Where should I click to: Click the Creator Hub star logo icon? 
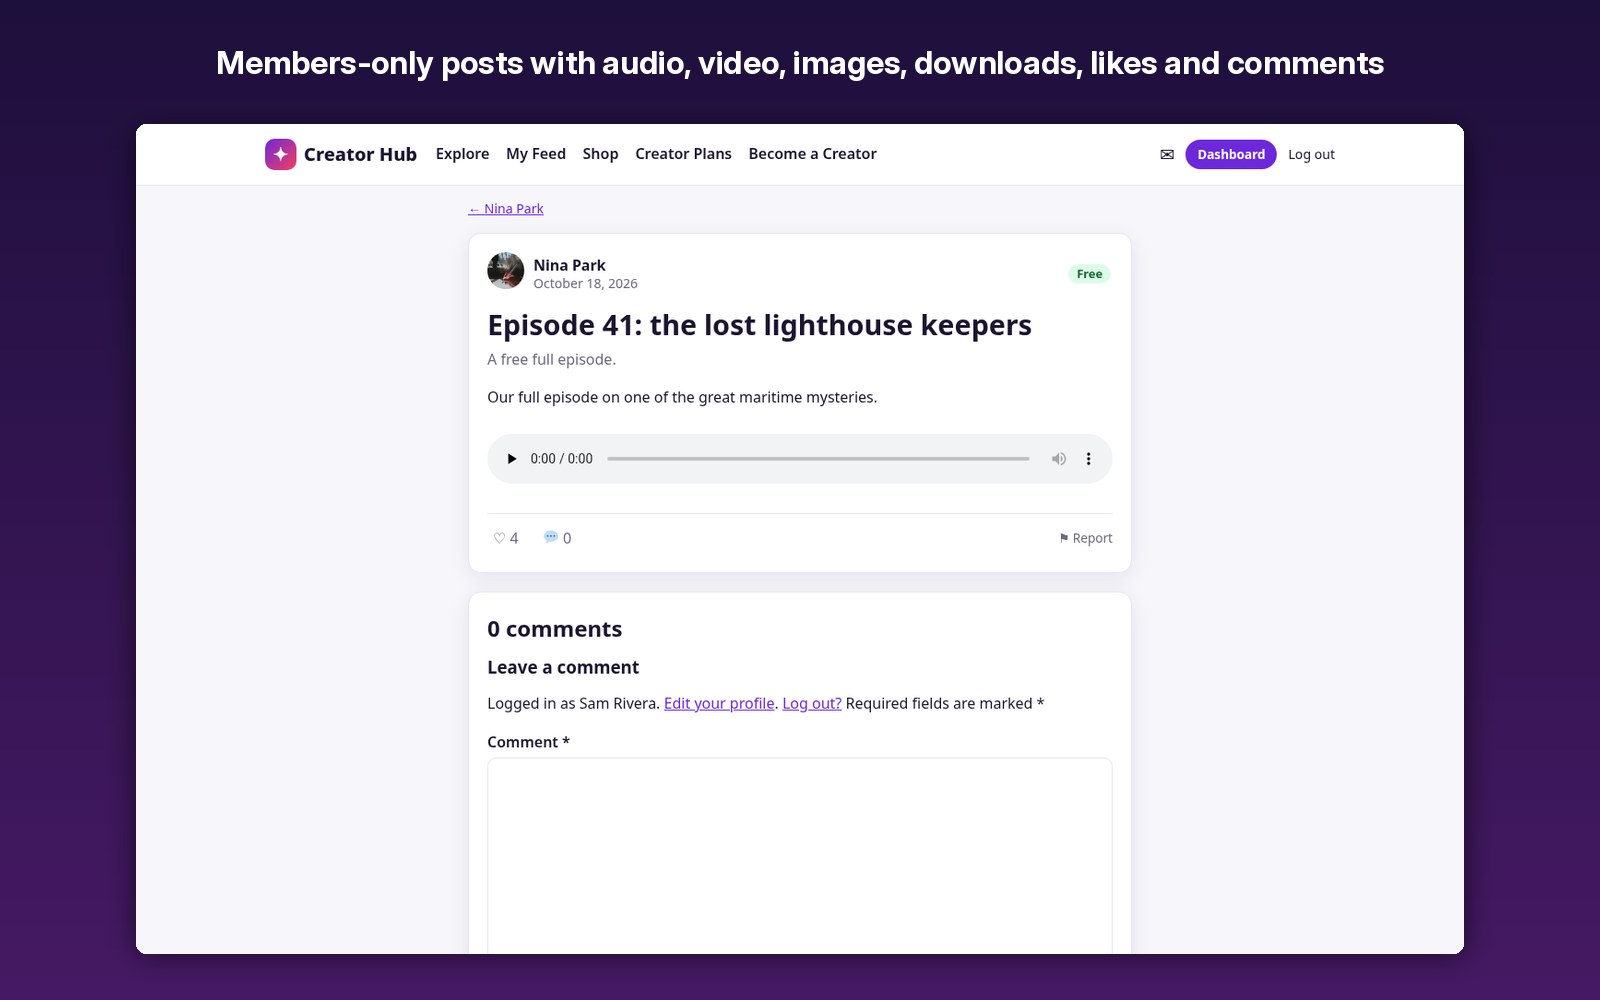(x=280, y=154)
